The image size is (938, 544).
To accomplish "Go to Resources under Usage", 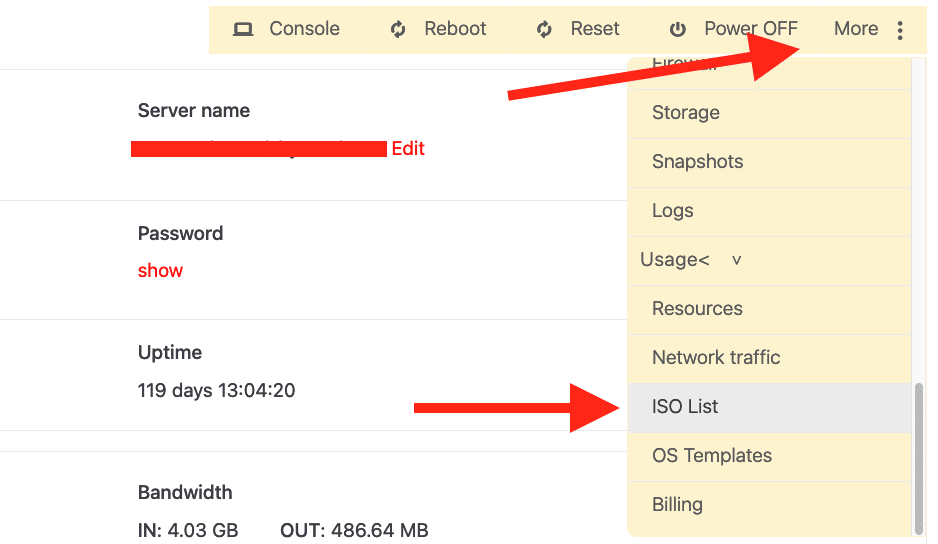I will pyautogui.click(x=697, y=308).
